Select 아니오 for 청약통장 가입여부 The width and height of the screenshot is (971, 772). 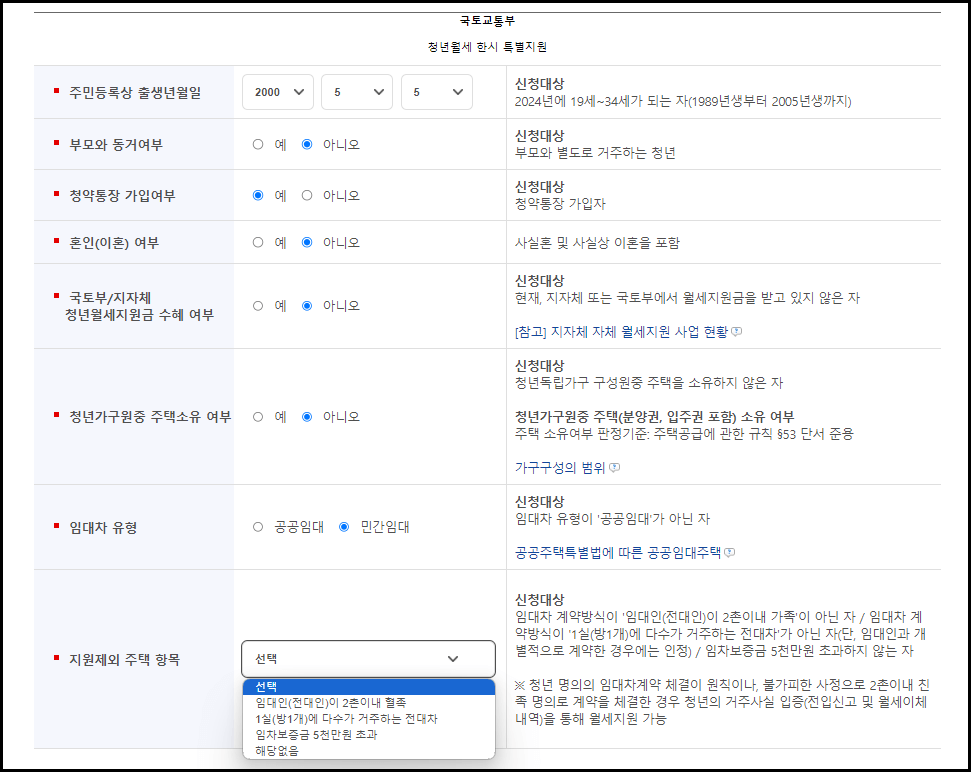(306, 194)
